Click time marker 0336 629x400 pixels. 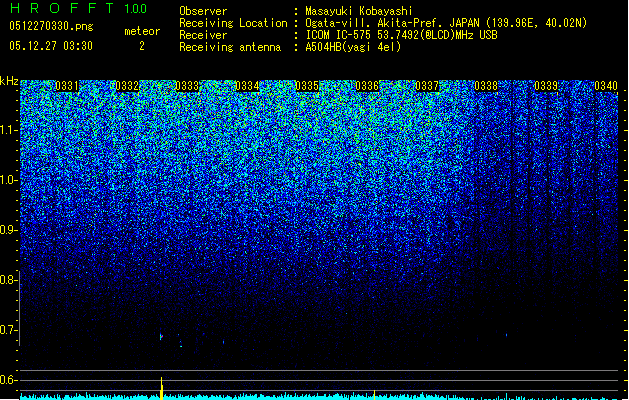367,86
